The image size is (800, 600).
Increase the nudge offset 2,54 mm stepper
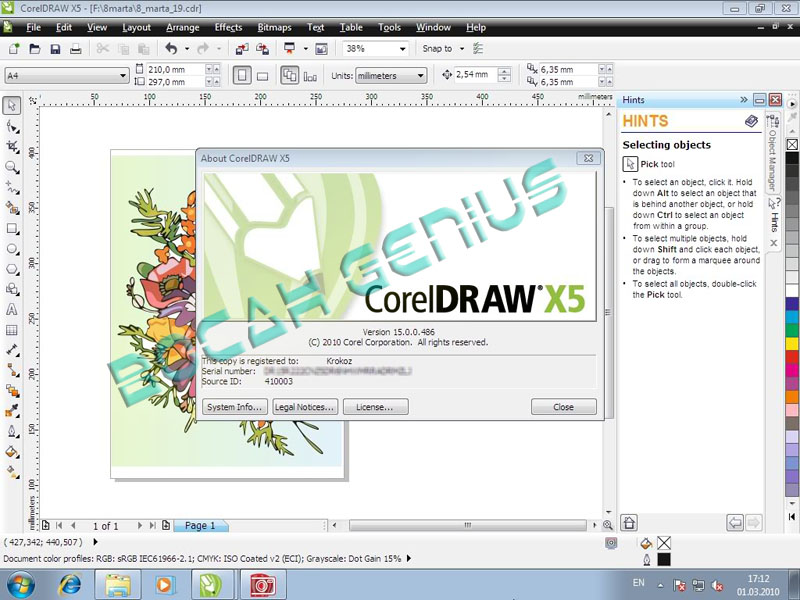click(x=504, y=71)
